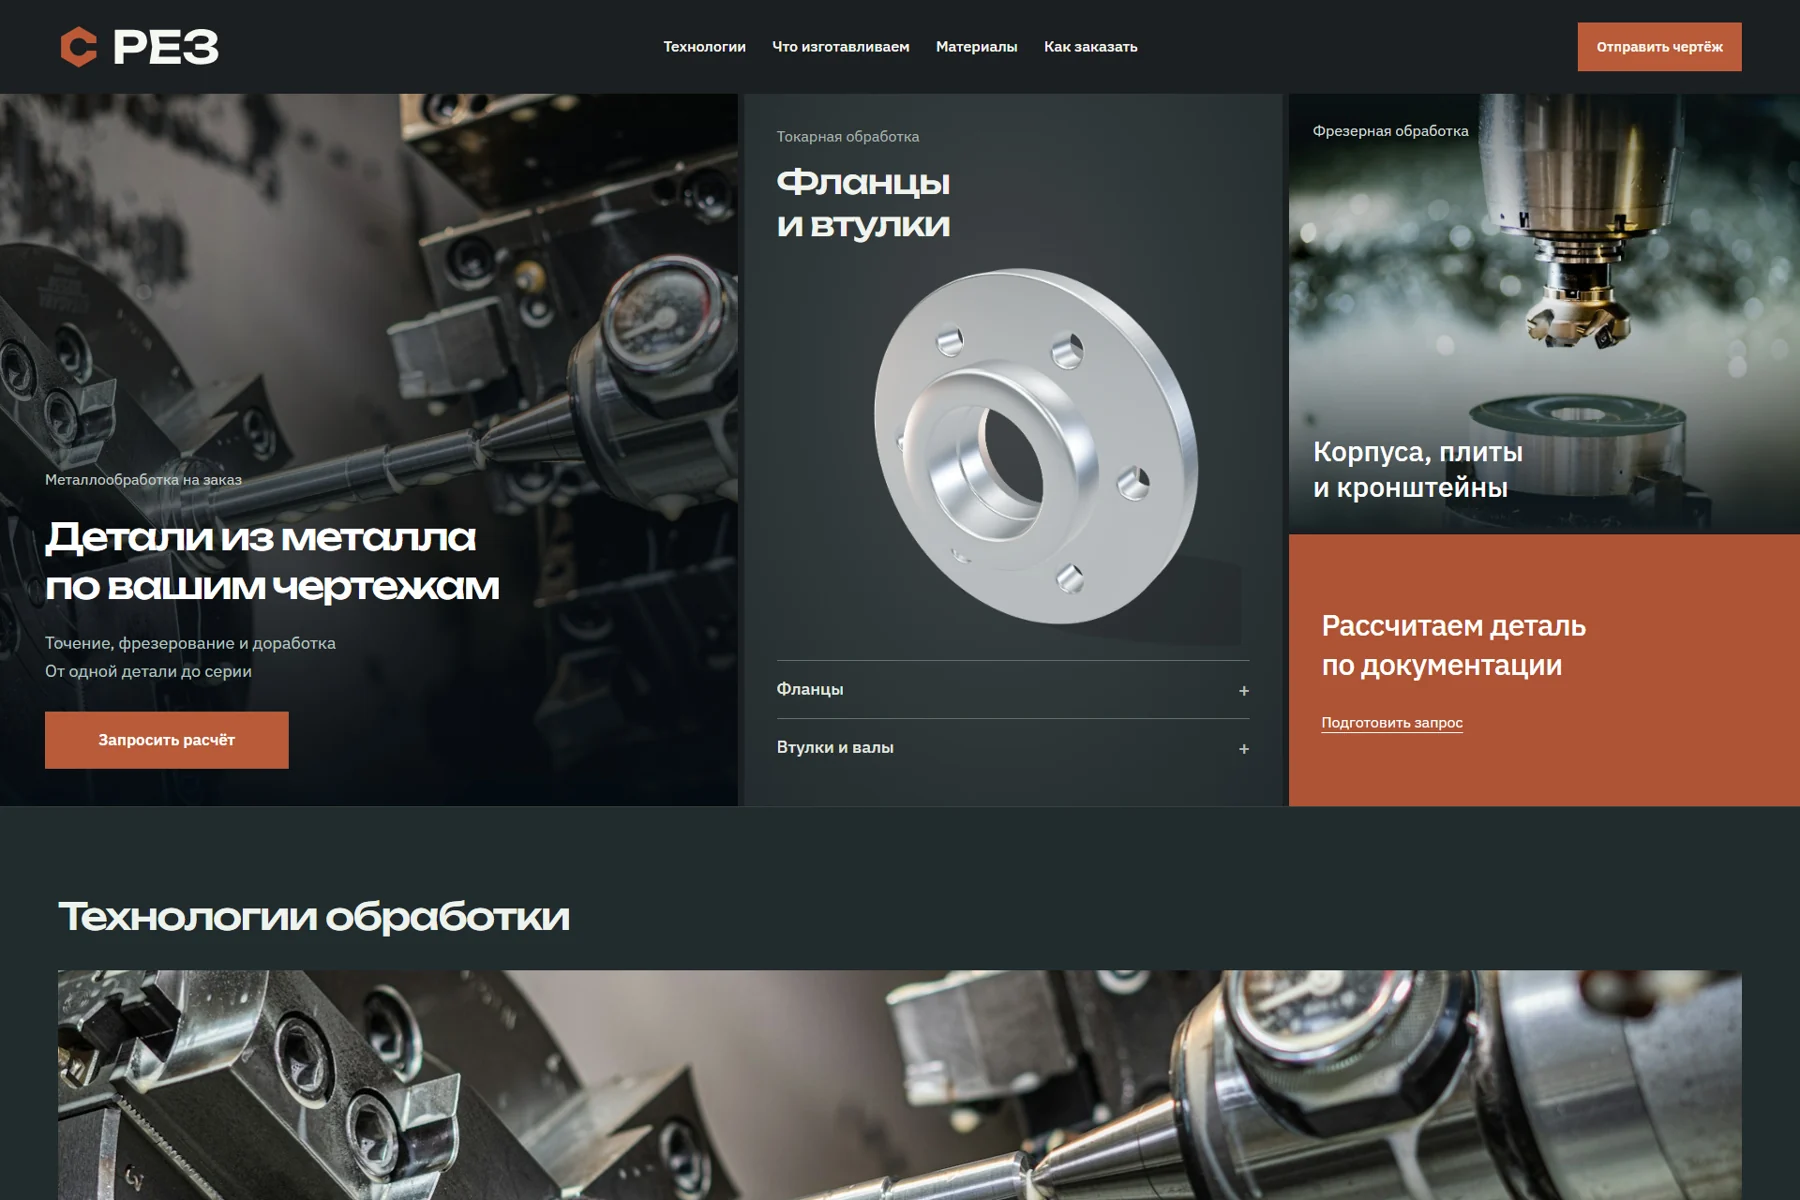
Task: Open the Как заказать menu item
Action: (x=1090, y=47)
